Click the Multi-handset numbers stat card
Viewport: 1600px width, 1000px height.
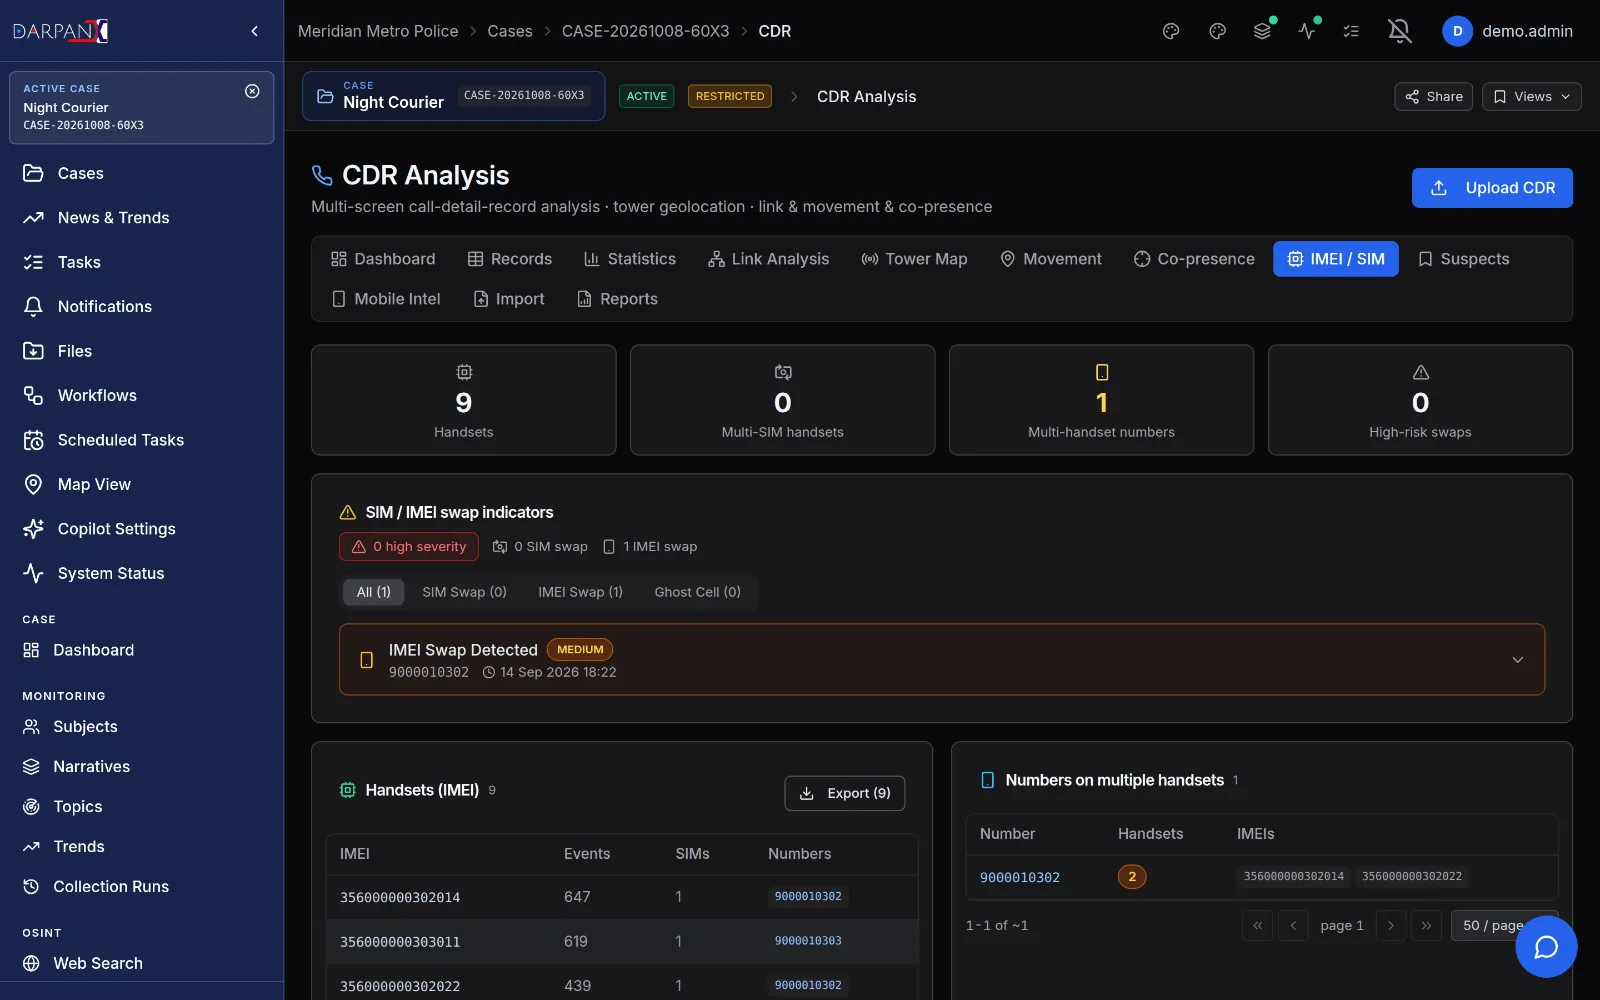1101,400
